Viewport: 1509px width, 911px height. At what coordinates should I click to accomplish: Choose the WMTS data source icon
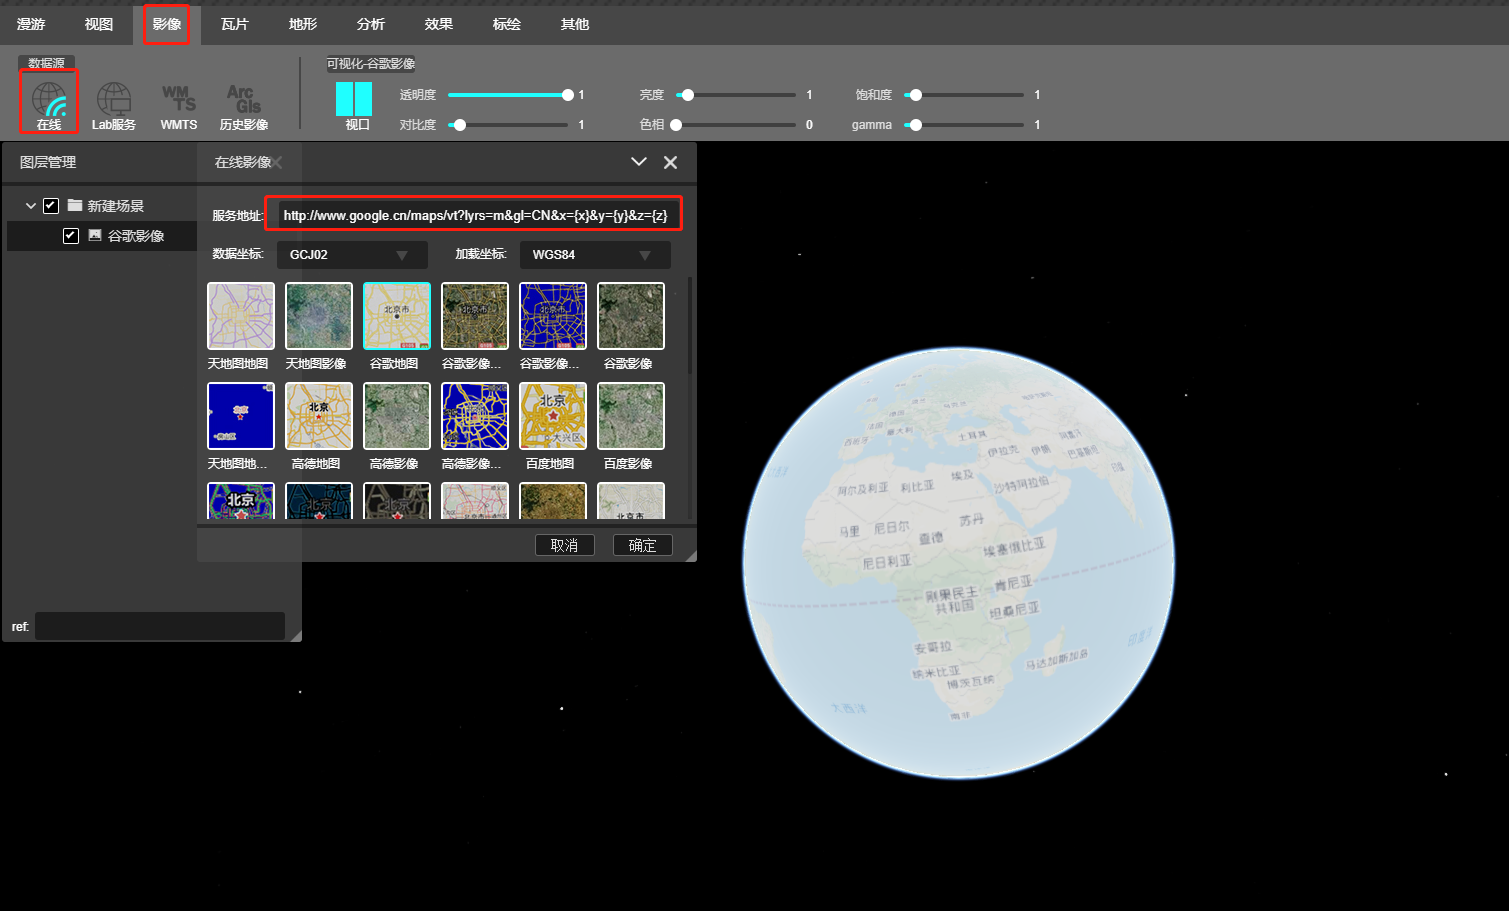(179, 106)
